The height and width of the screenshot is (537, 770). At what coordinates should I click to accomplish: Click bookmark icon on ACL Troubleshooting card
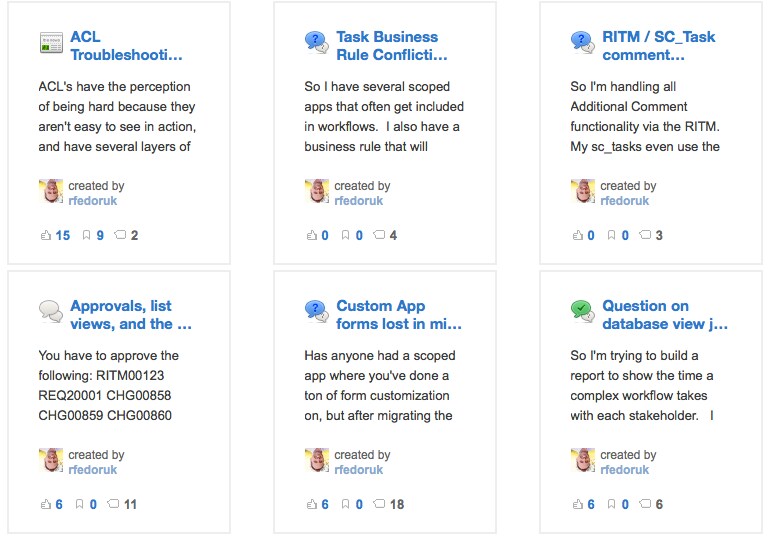pyautogui.click(x=87, y=236)
